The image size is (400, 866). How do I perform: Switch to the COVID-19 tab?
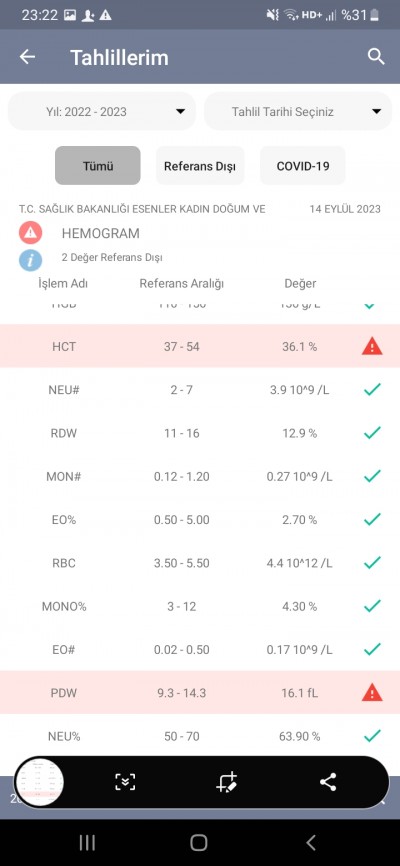point(303,166)
